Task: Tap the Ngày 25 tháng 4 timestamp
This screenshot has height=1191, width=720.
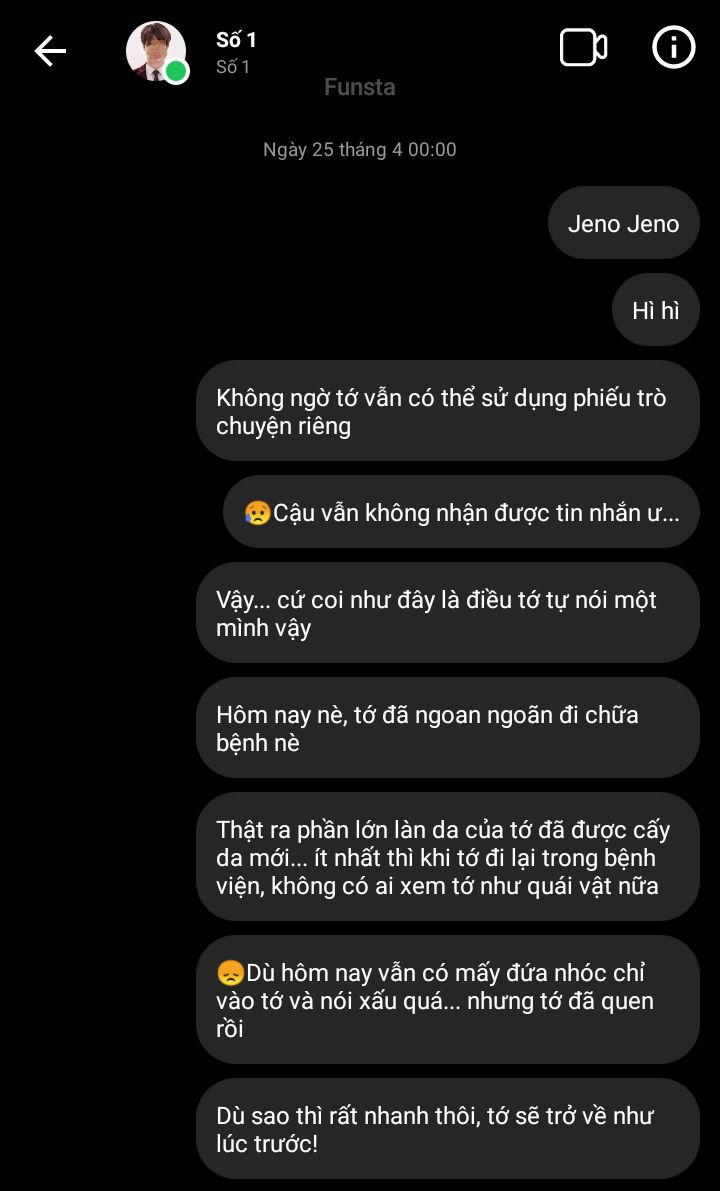Action: 359,149
